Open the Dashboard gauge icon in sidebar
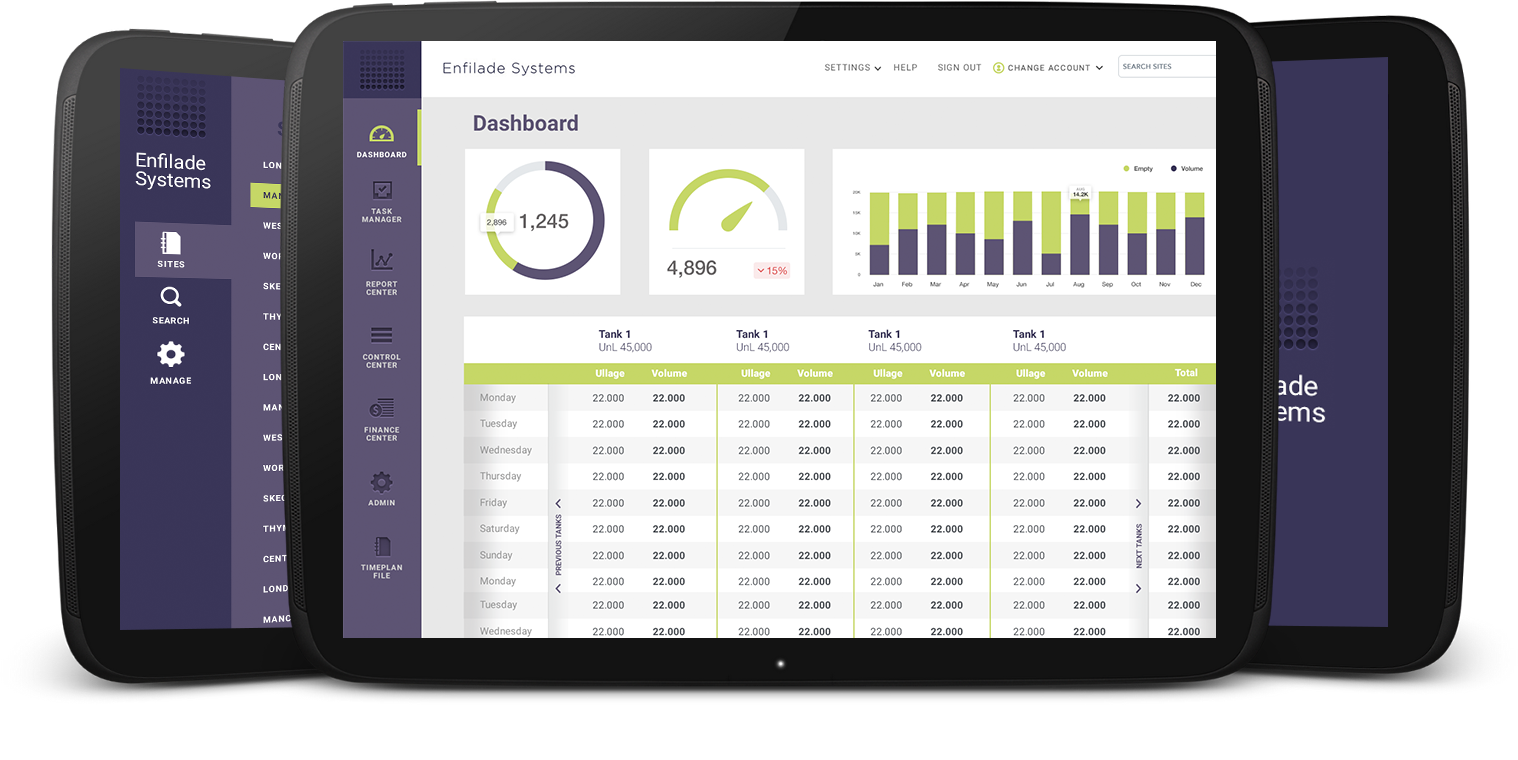This screenshot has height=760, width=1518. (x=381, y=134)
